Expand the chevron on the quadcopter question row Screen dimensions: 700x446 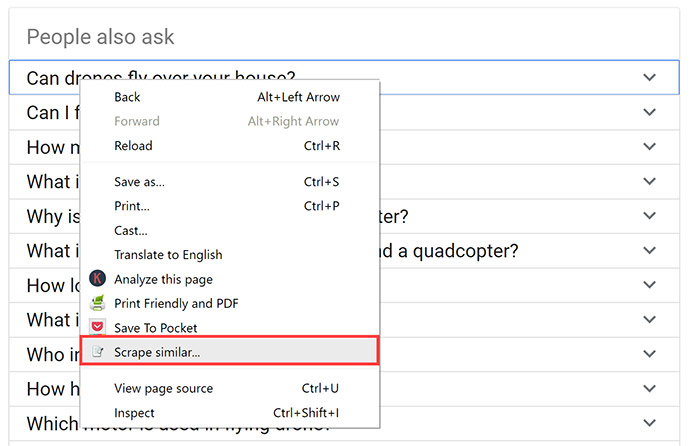[649, 250]
